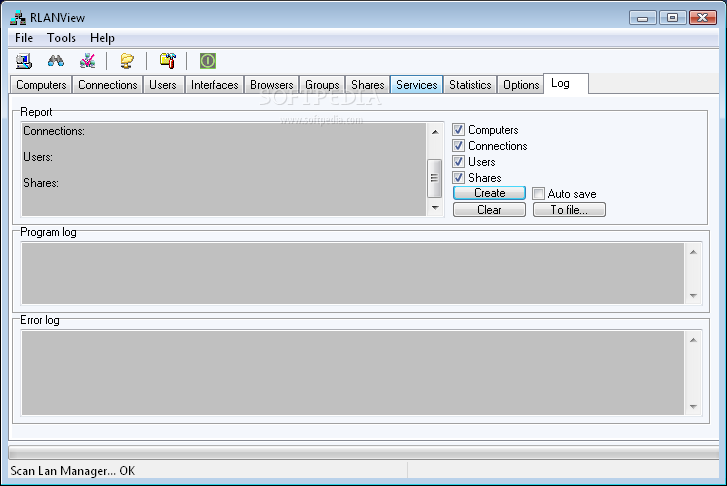Uncheck the Computers report checkbox
727x486 pixels.
[459, 129]
